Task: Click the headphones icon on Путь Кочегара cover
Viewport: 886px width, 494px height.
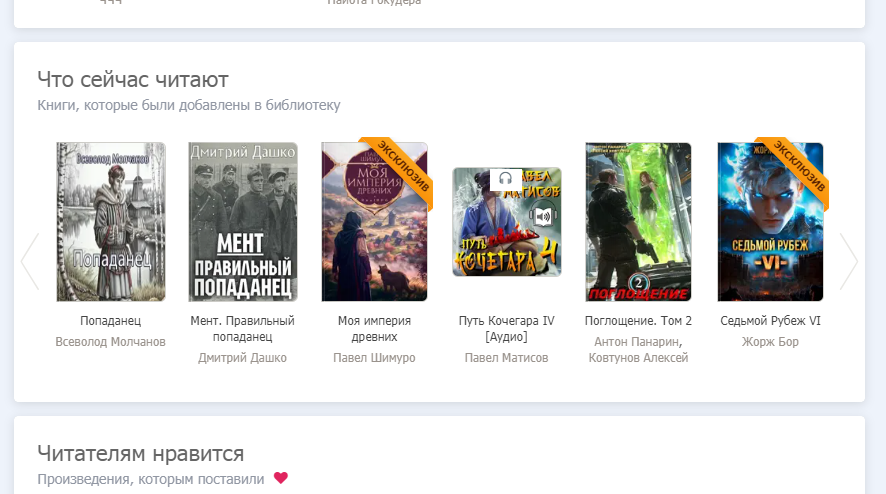Action: pos(505,179)
